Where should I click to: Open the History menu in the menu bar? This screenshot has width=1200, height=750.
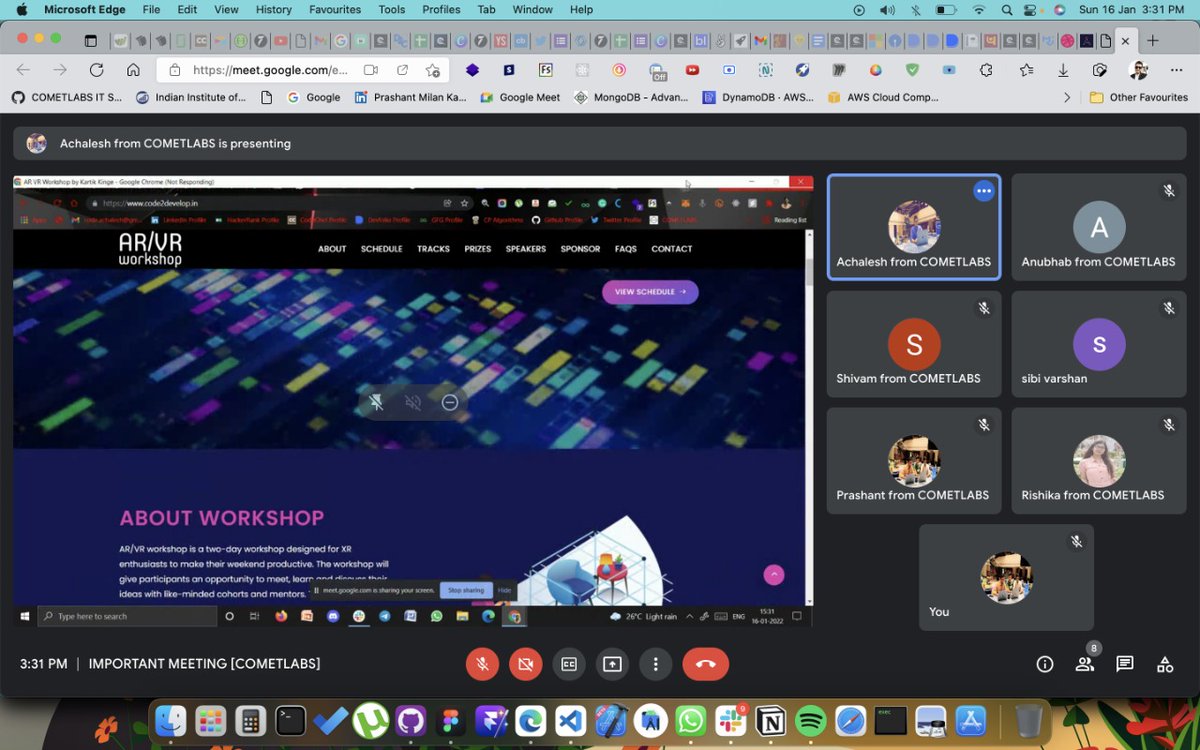pos(273,9)
